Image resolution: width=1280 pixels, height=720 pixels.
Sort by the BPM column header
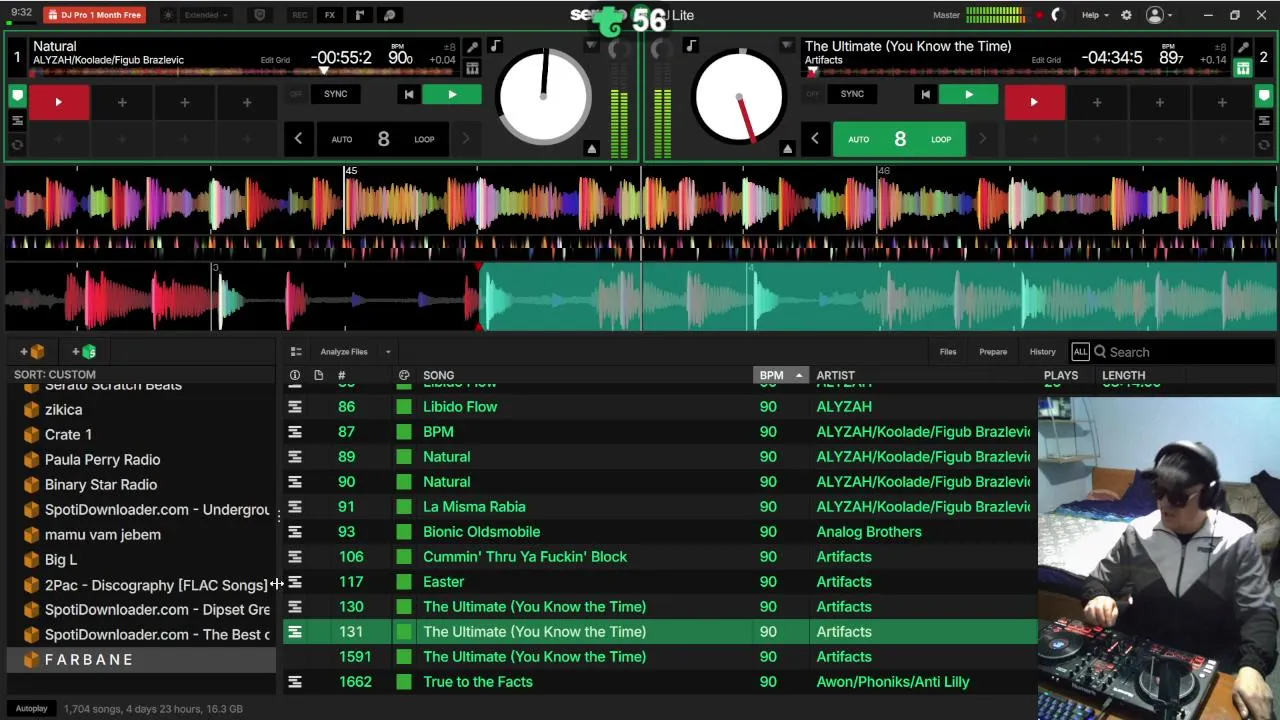(779, 375)
